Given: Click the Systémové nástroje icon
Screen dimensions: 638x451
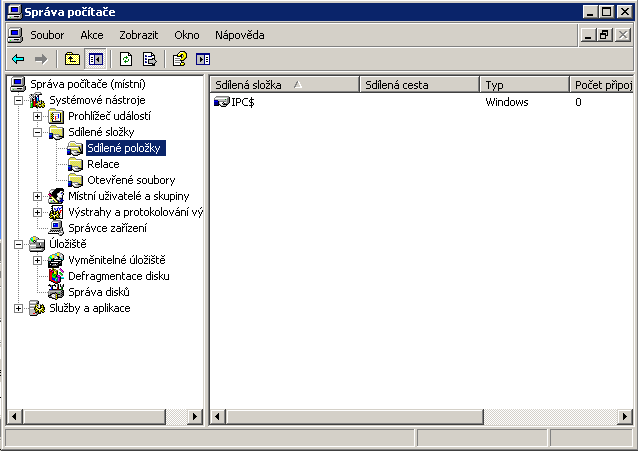Looking at the screenshot, I should point(37,100).
